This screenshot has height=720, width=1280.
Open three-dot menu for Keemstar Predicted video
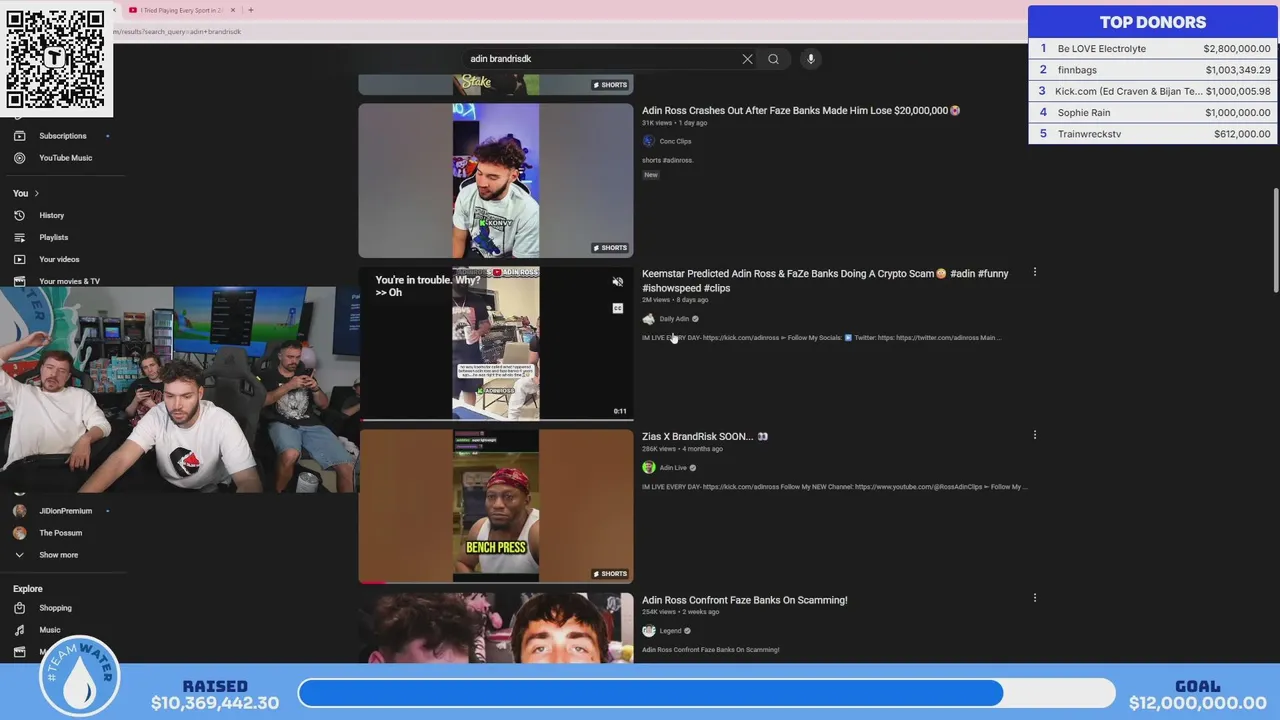click(x=1035, y=272)
